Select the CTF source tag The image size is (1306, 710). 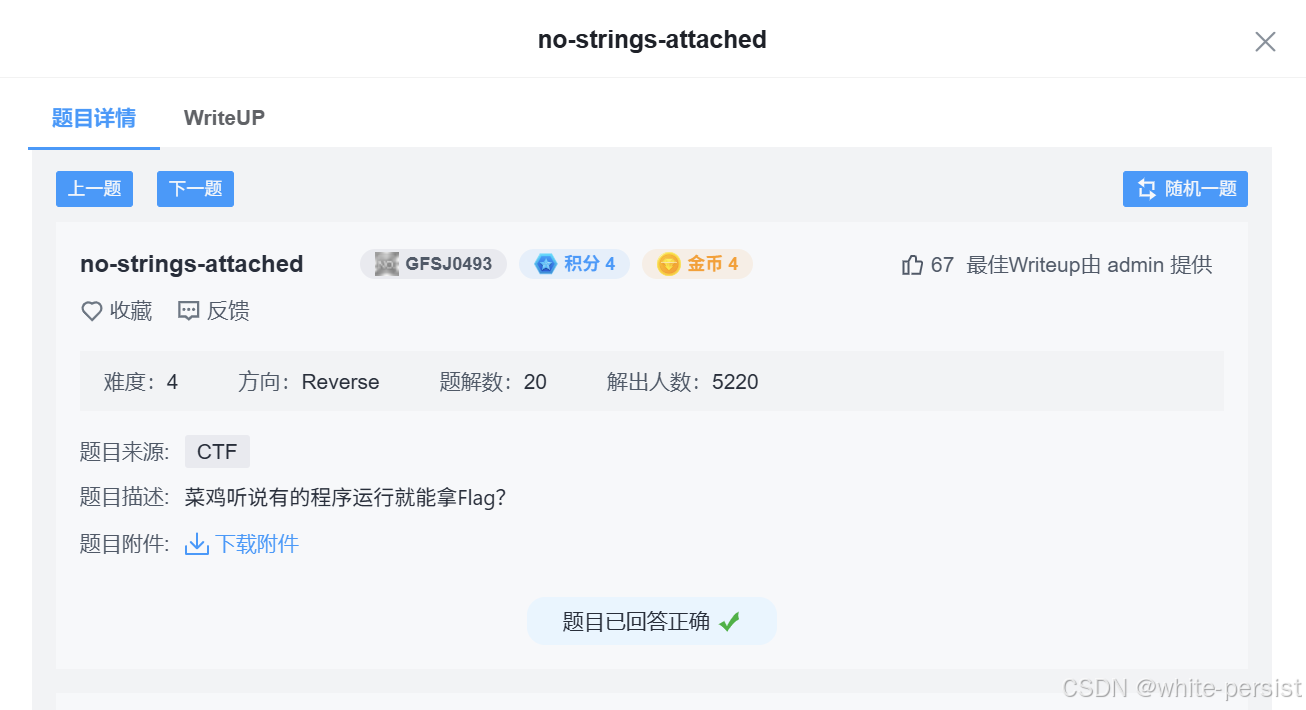pos(217,451)
